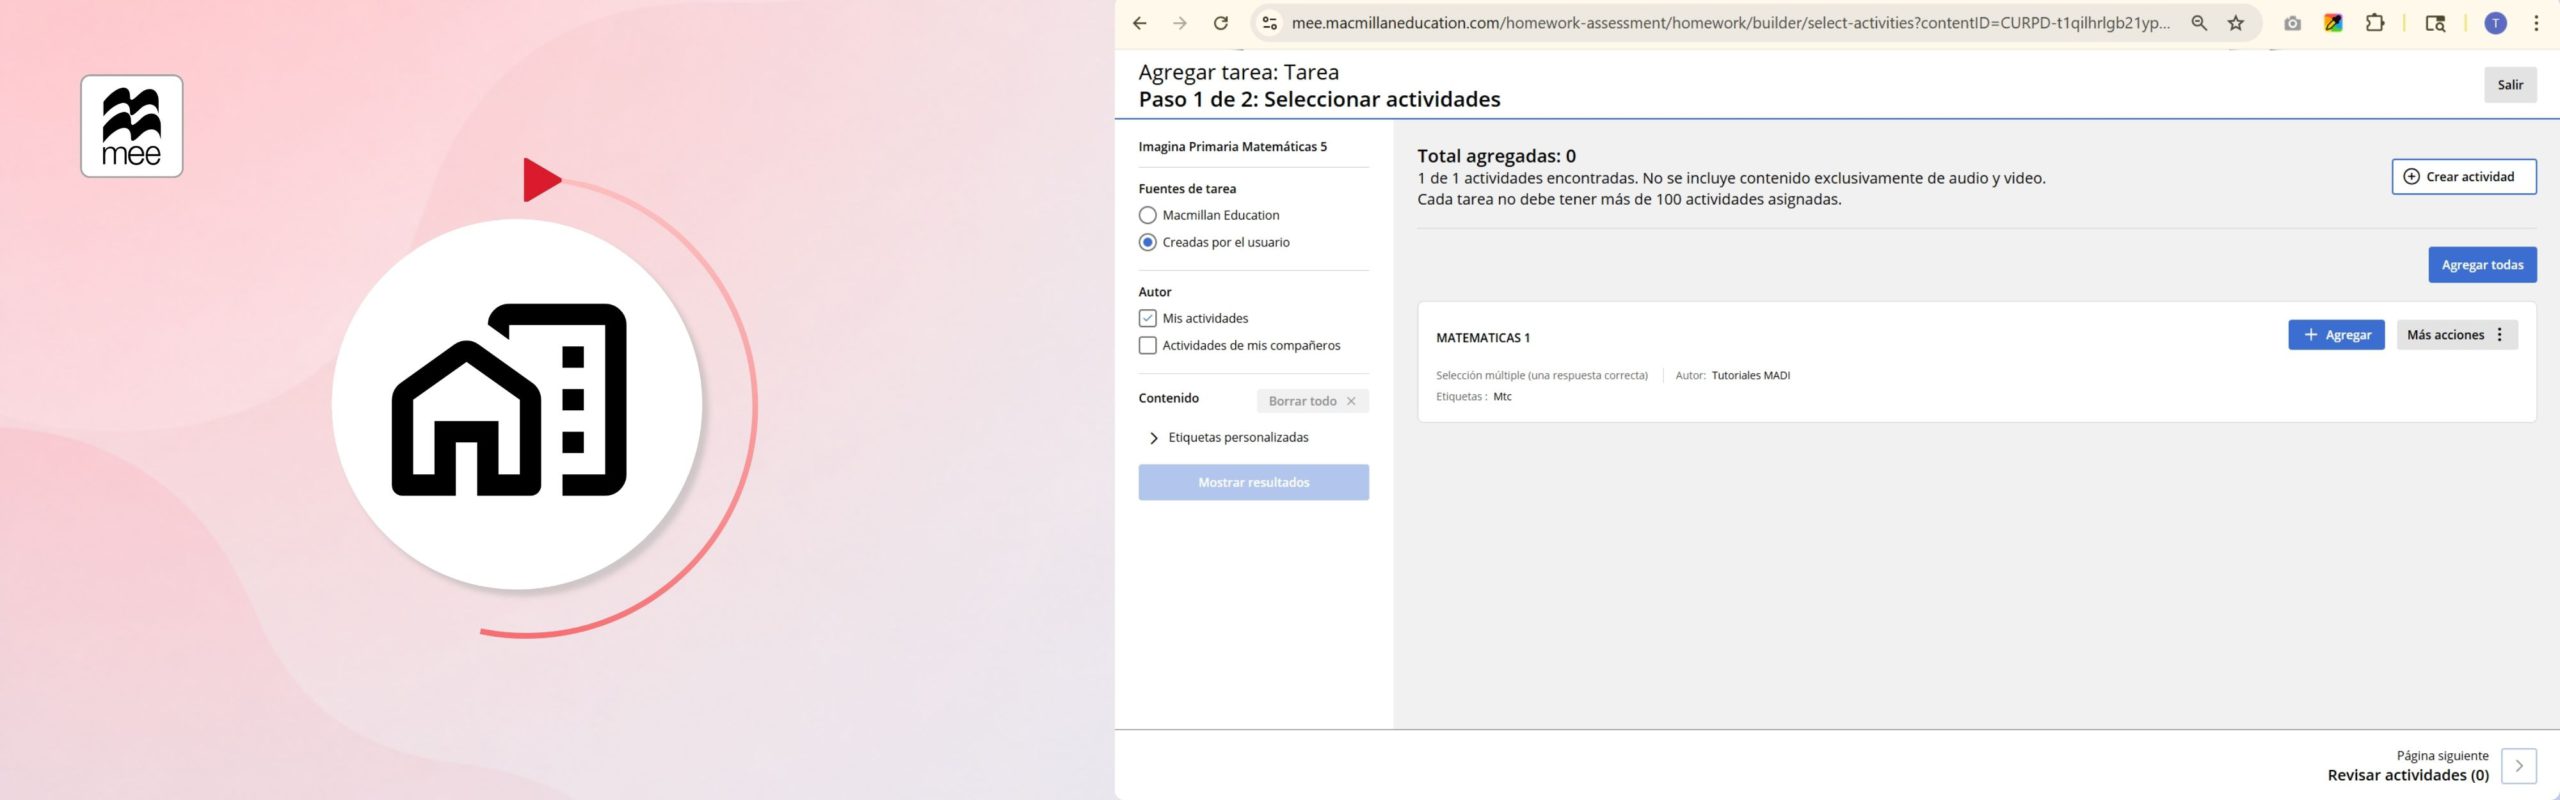Bookmark this page with the star icon
The image size is (2560, 800).
[x=2236, y=23]
